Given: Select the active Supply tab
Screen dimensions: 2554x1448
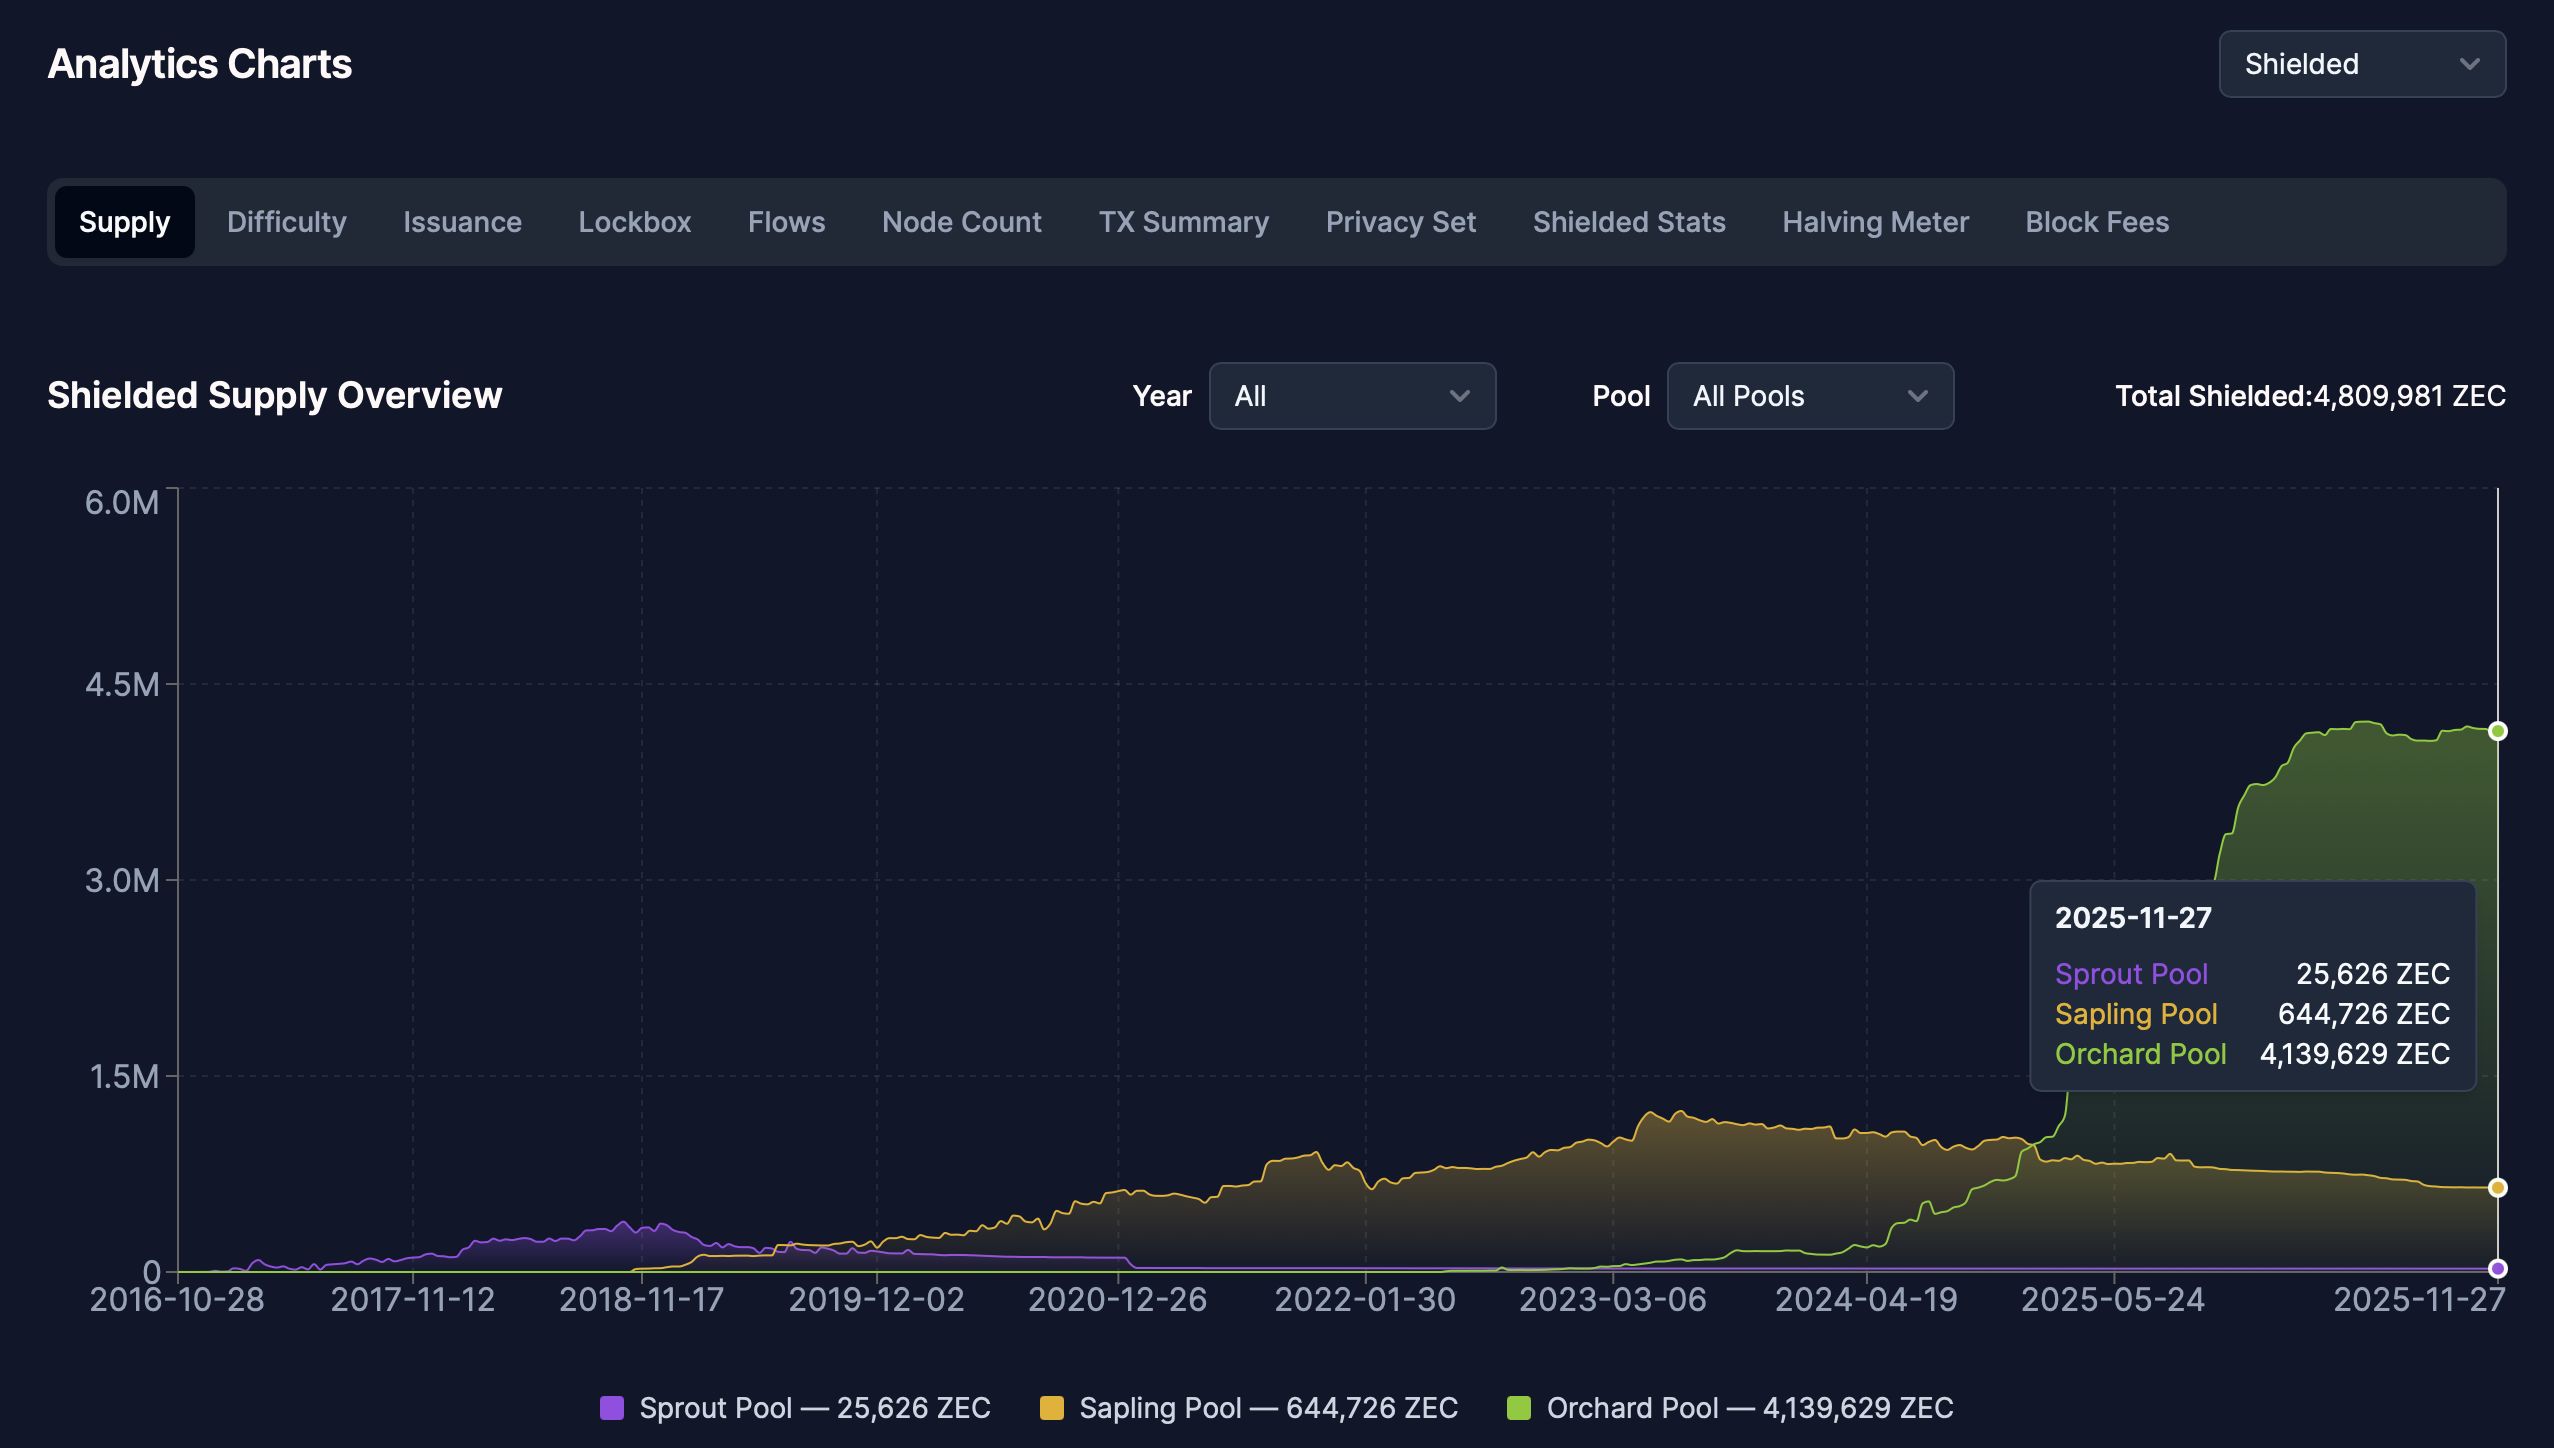Looking at the screenshot, I should pos(124,222).
